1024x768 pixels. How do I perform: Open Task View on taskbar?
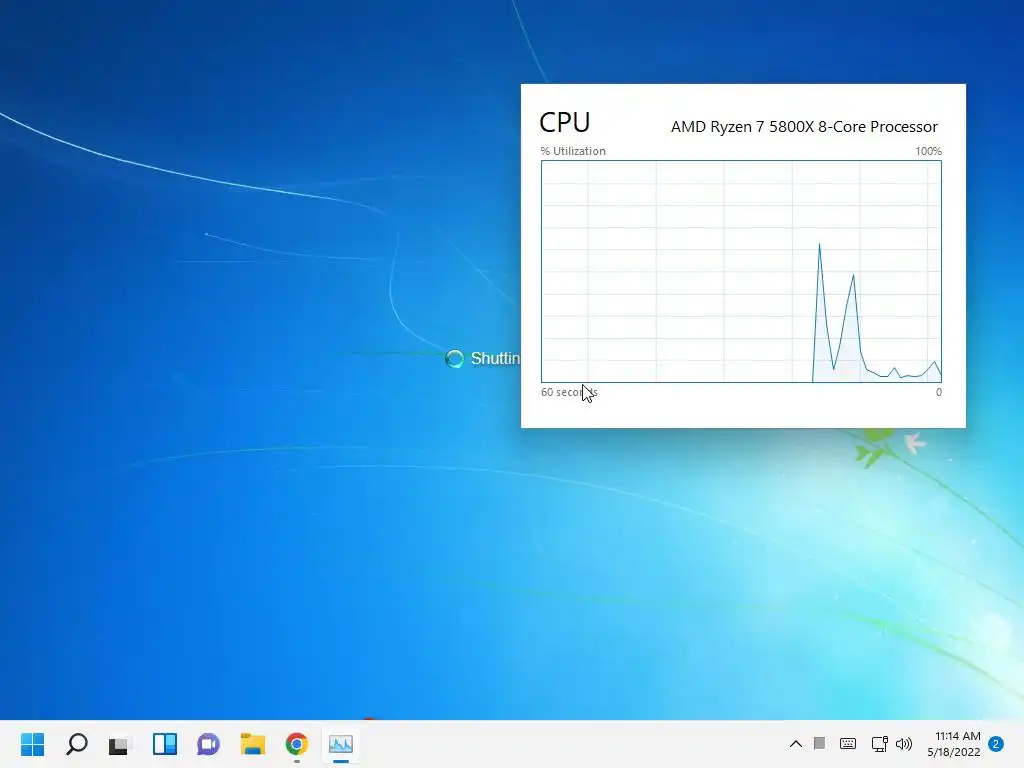118,744
